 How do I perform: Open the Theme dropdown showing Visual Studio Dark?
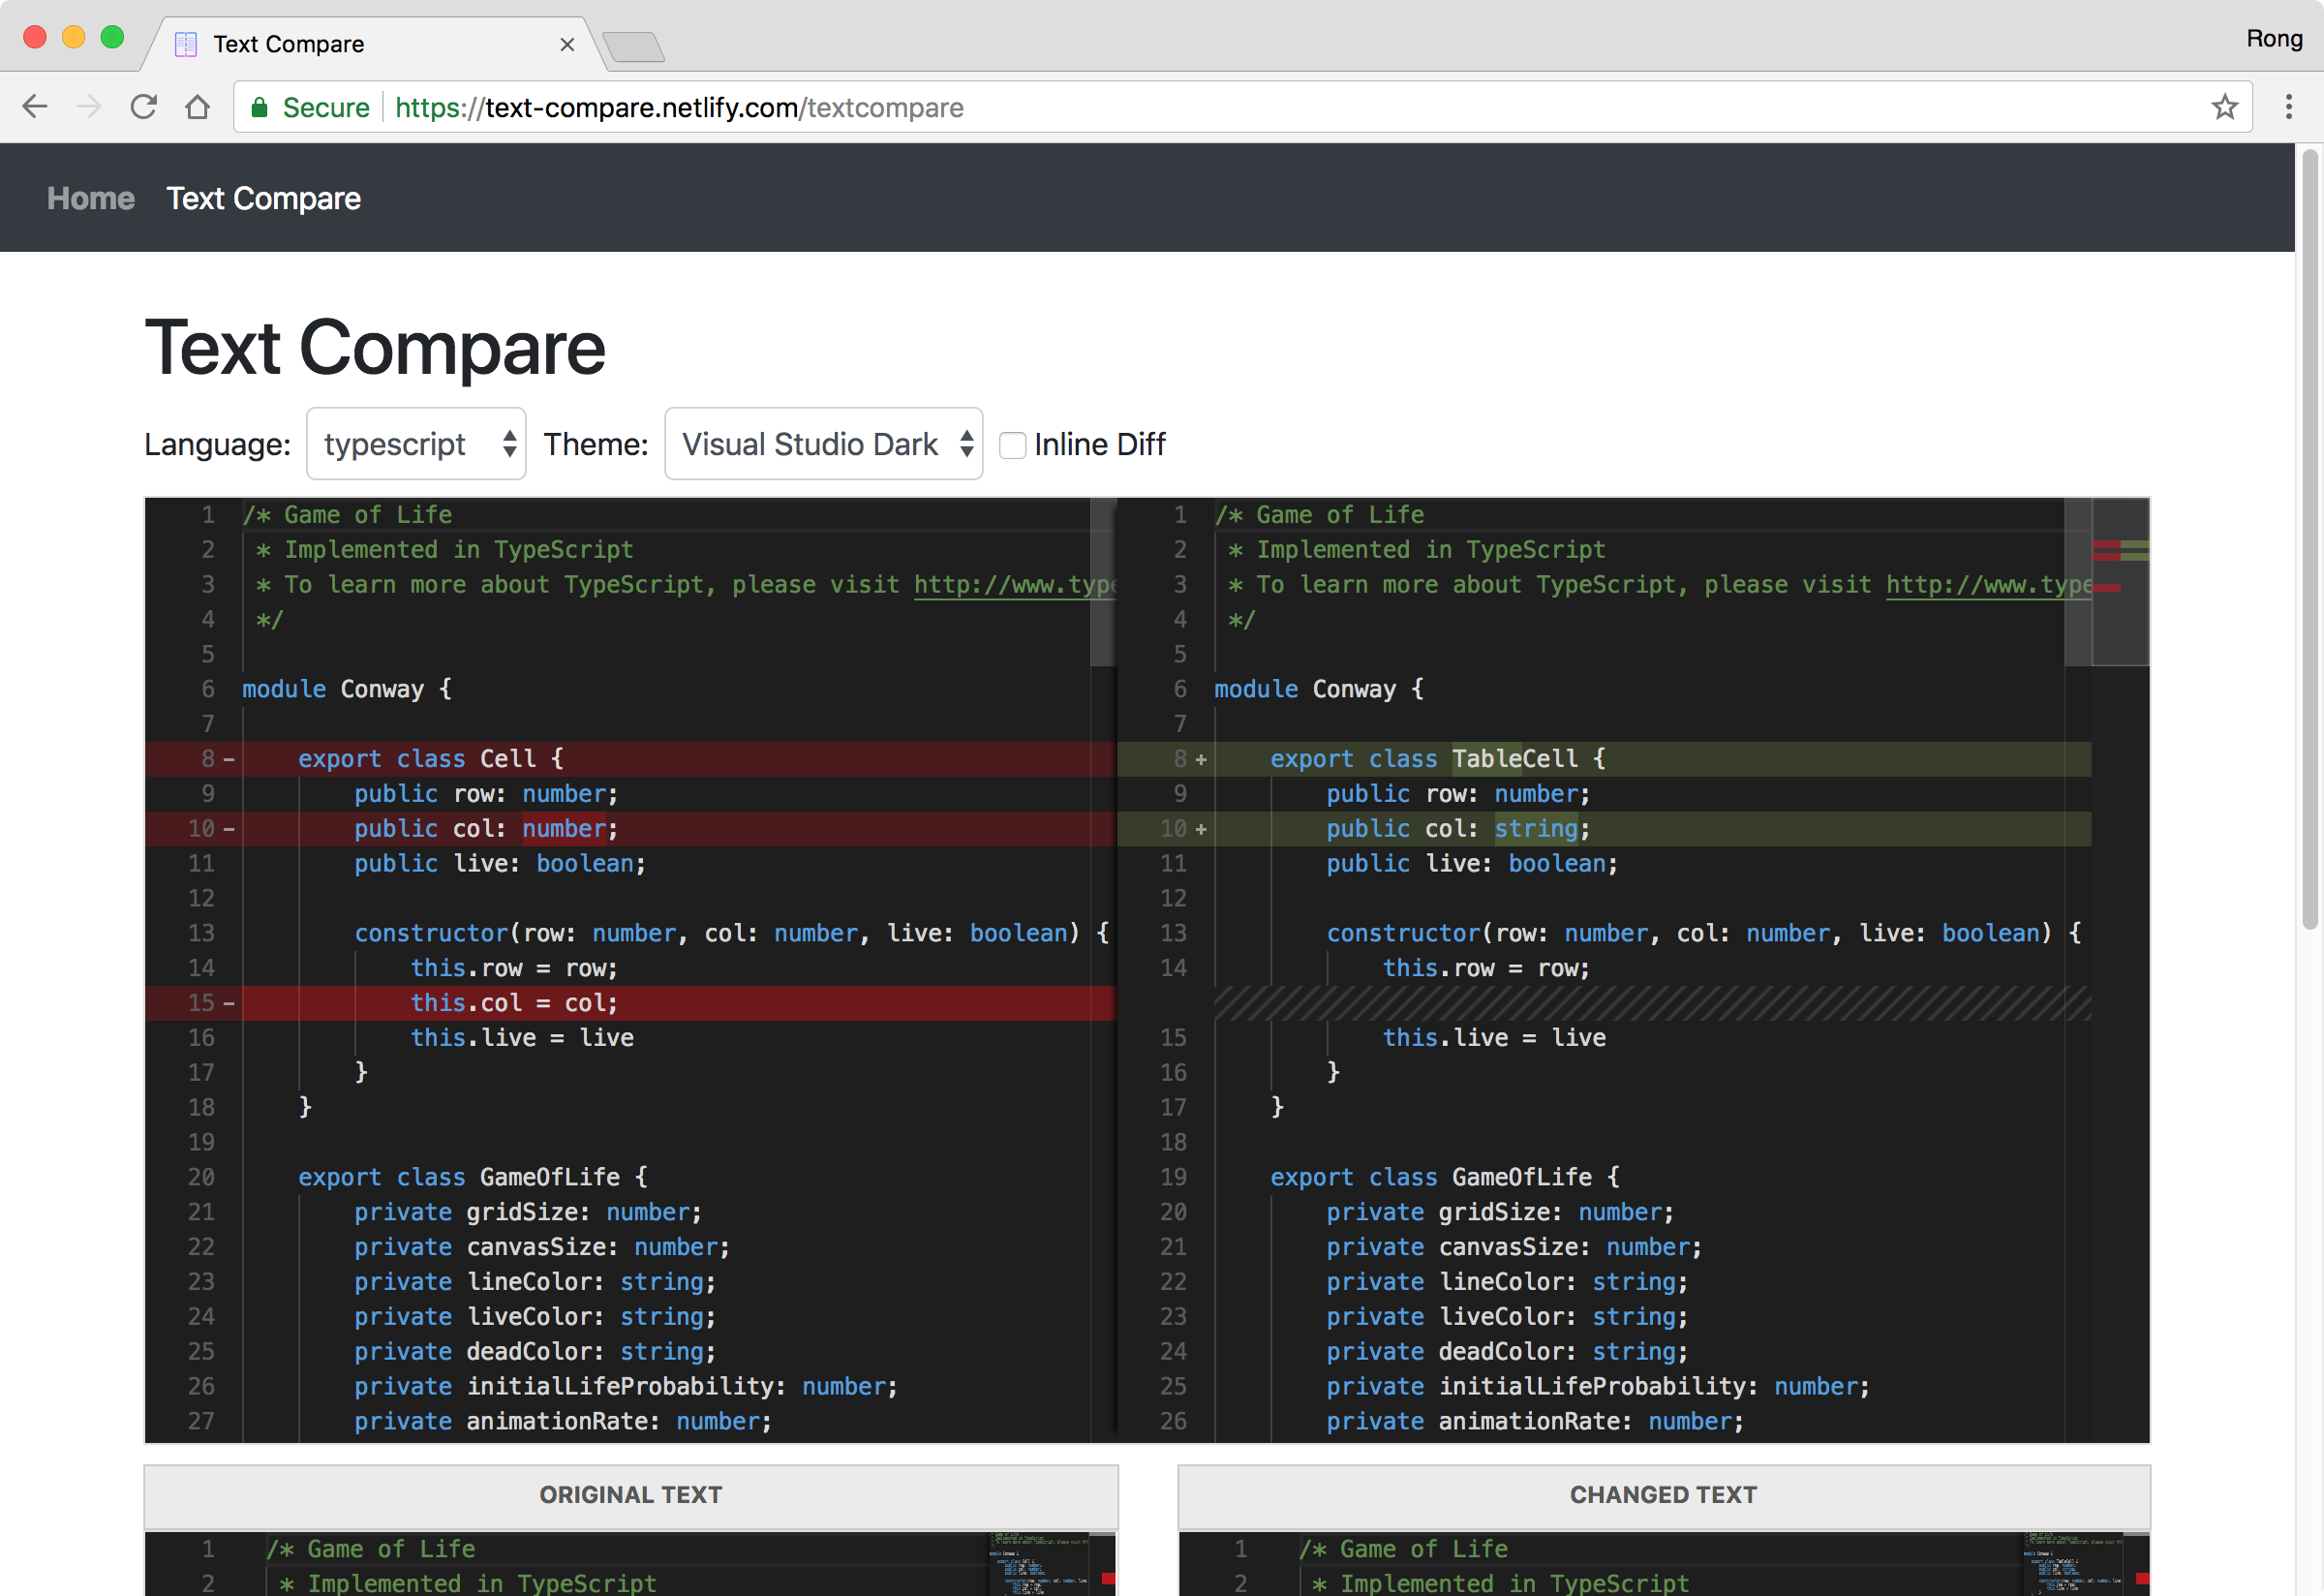[823, 444]
